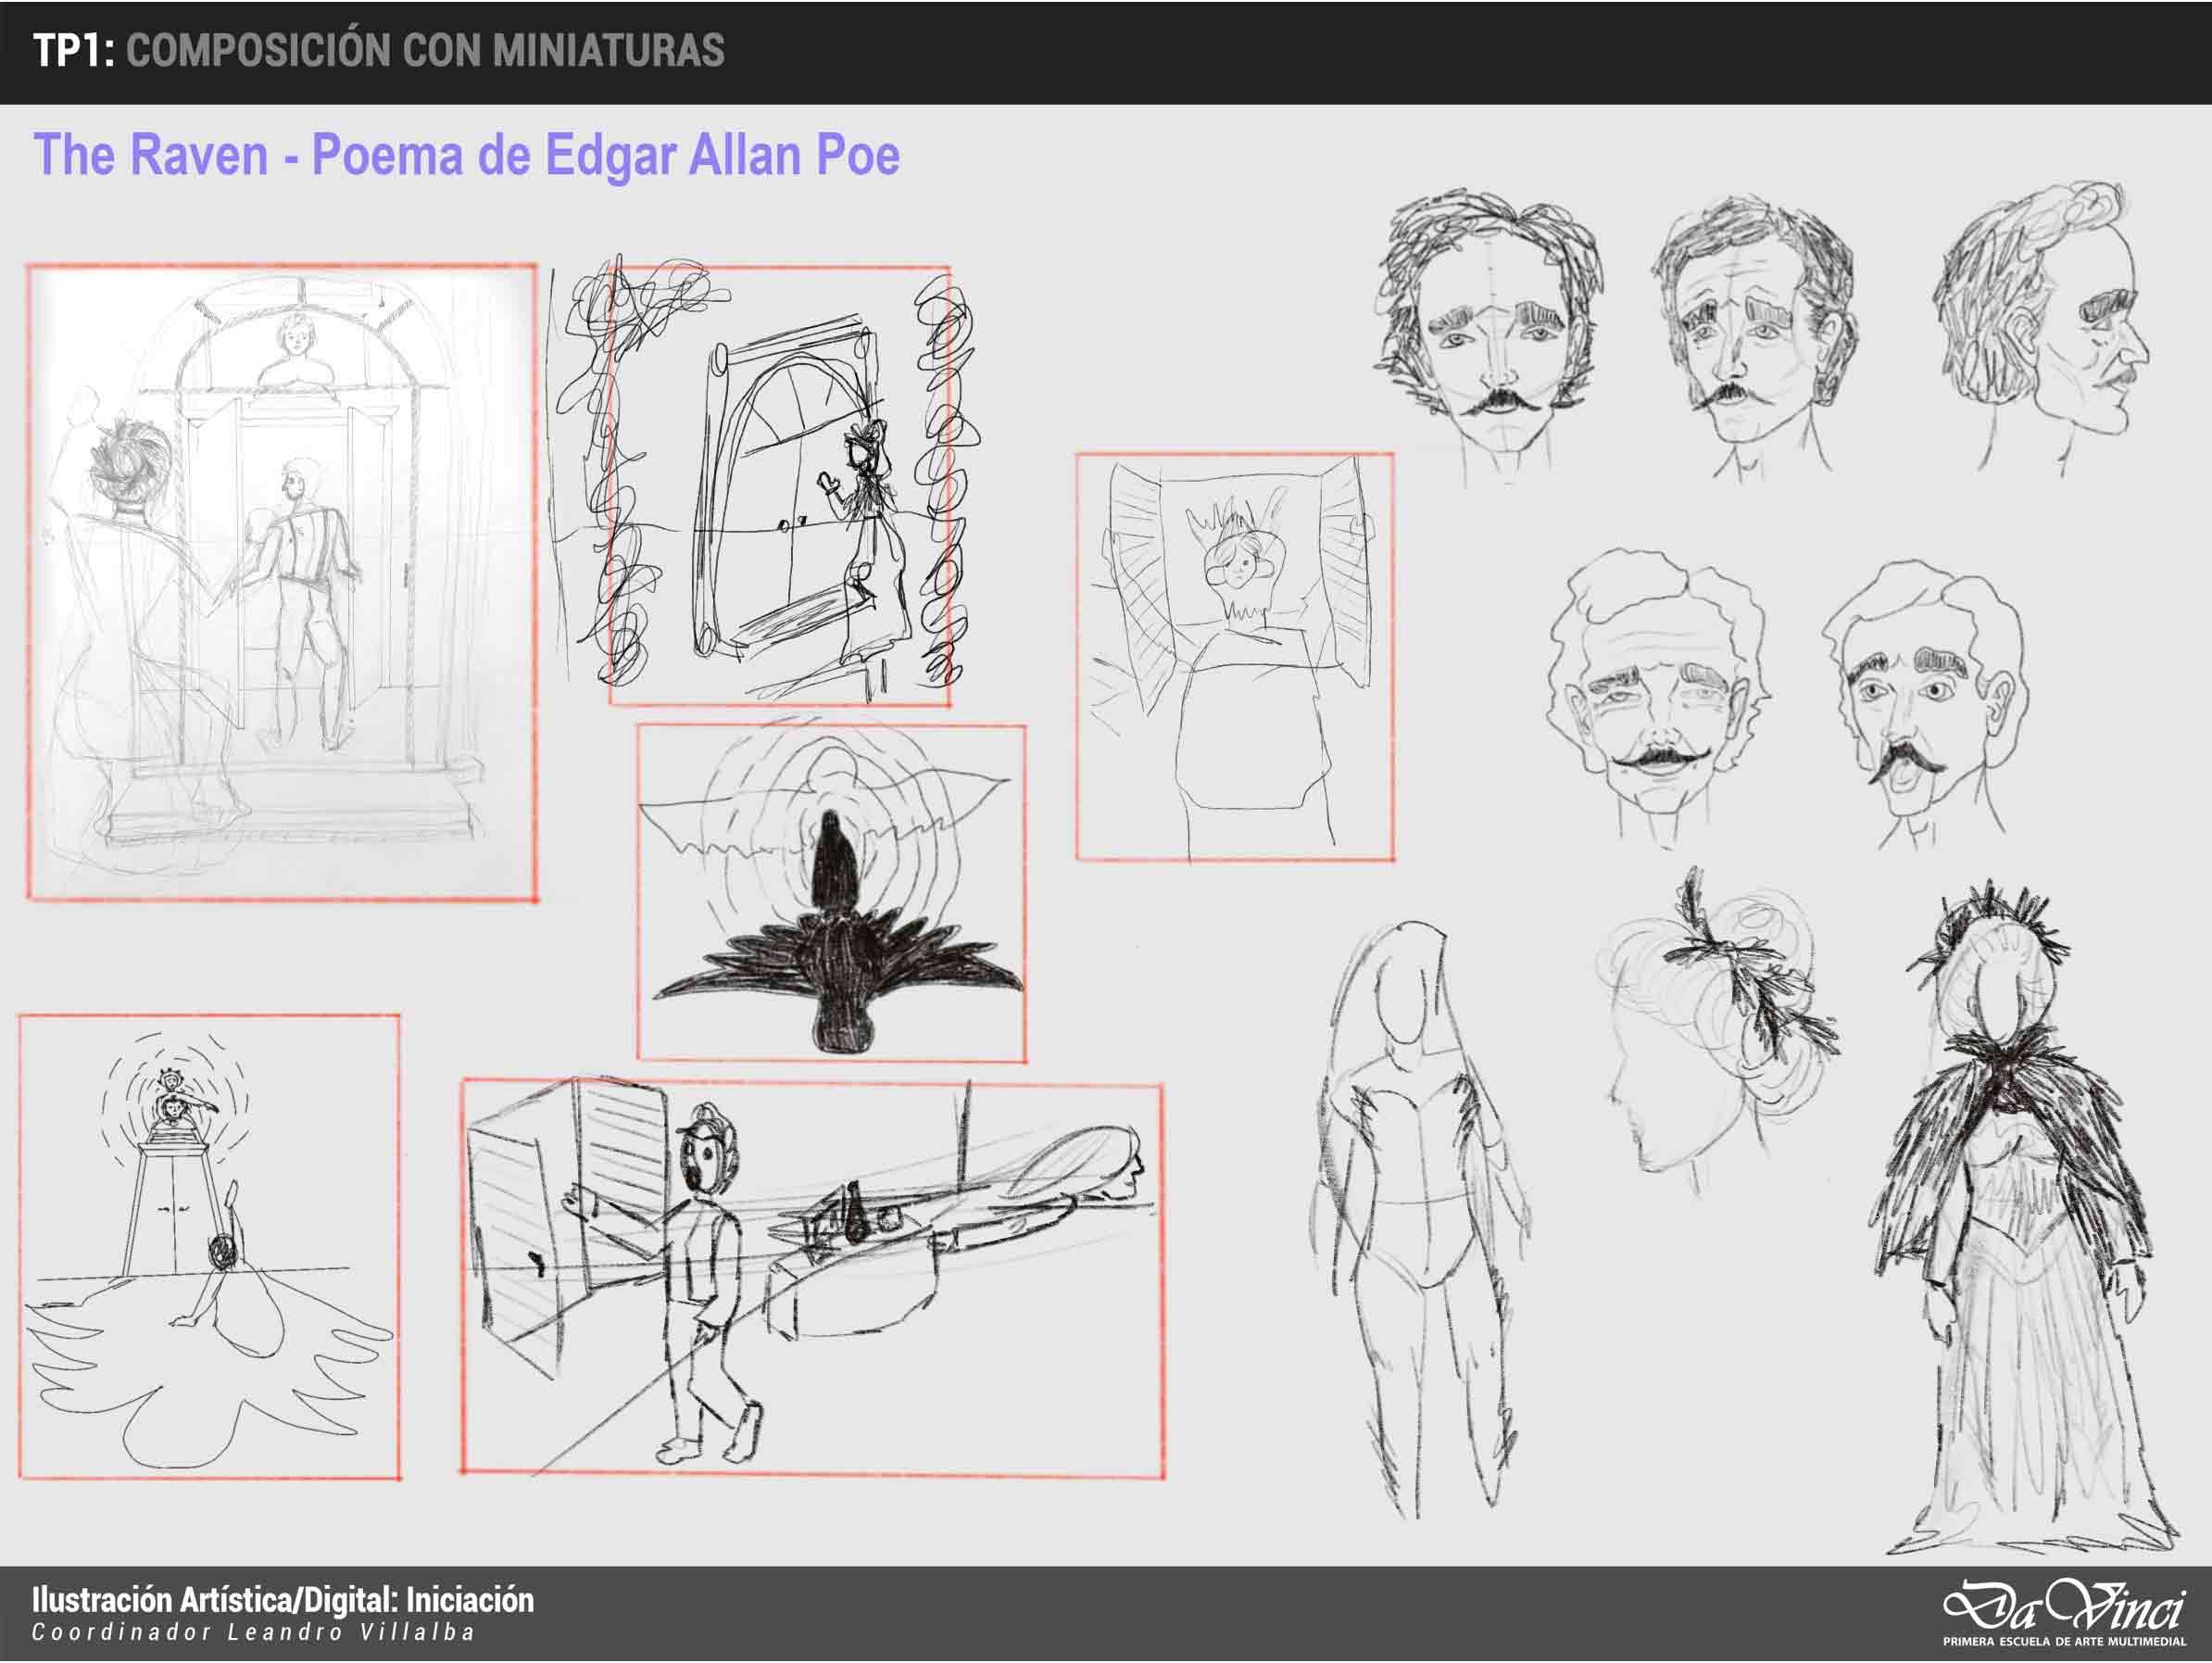Click Coordinador Leandro Villalba text
The height and width of the screenshot is (1663, 2212).
(x=253, y=1633)
